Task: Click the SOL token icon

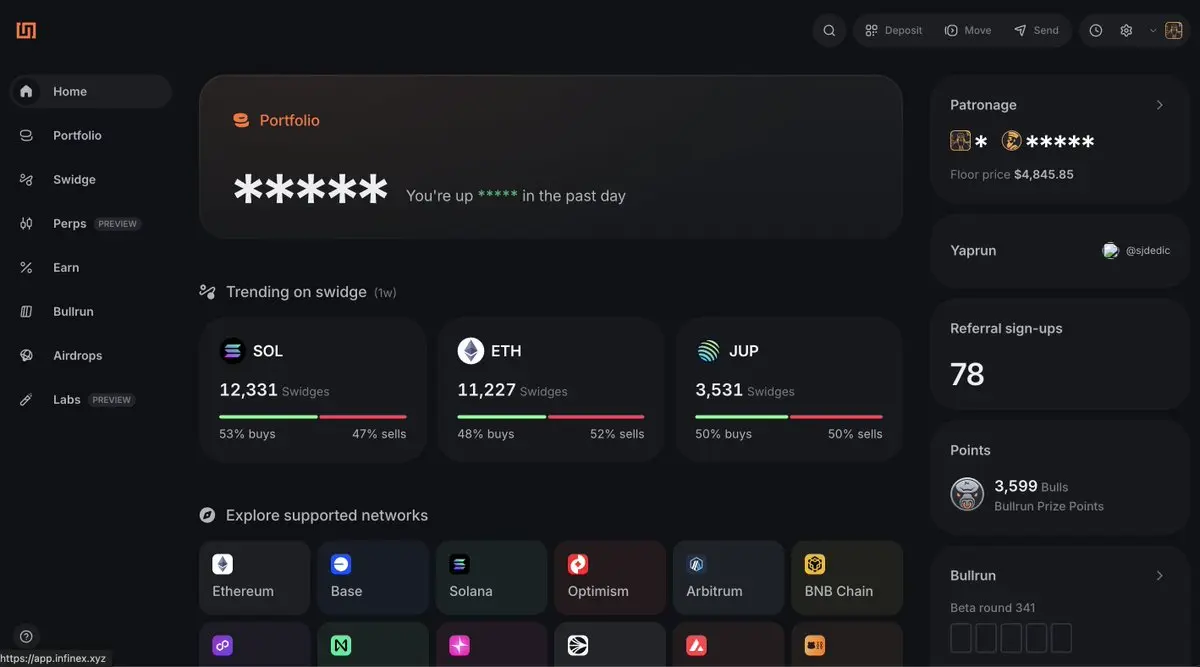Action: pos(232,351)
